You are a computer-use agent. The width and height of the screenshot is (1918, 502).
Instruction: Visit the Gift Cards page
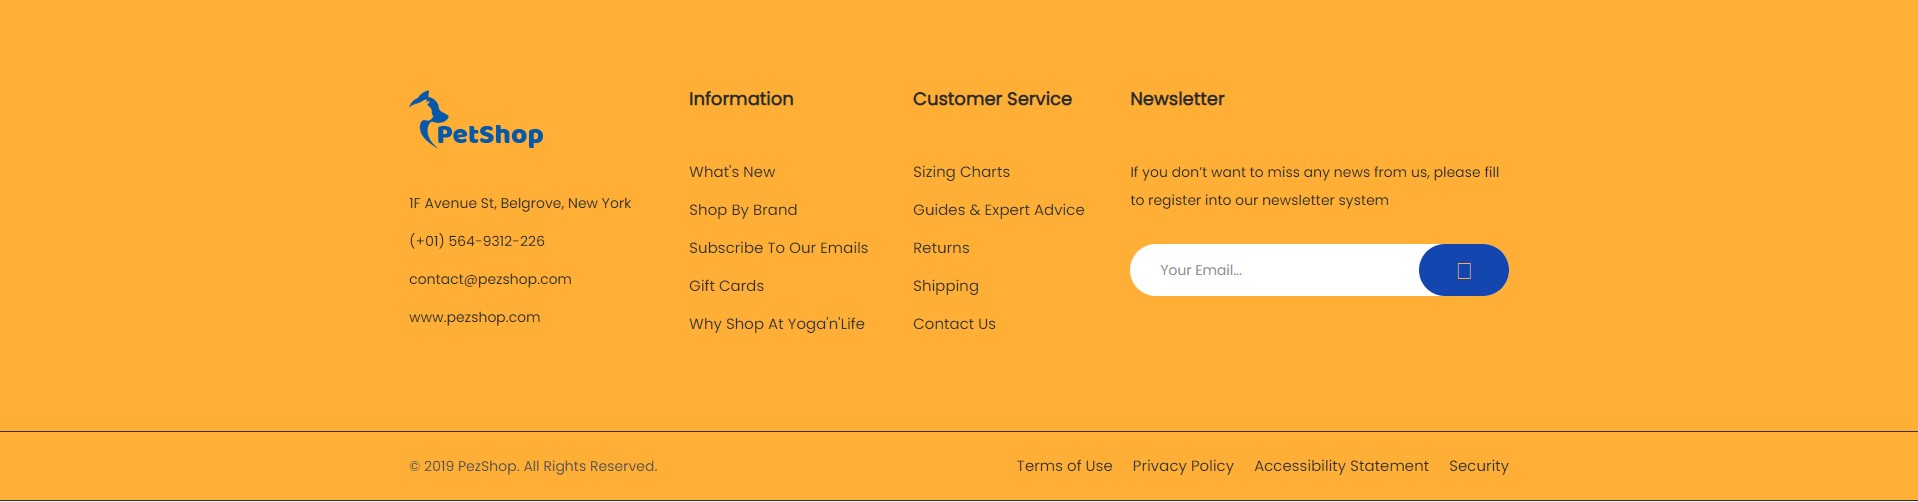pyautogui.click(x=727, y=286)
